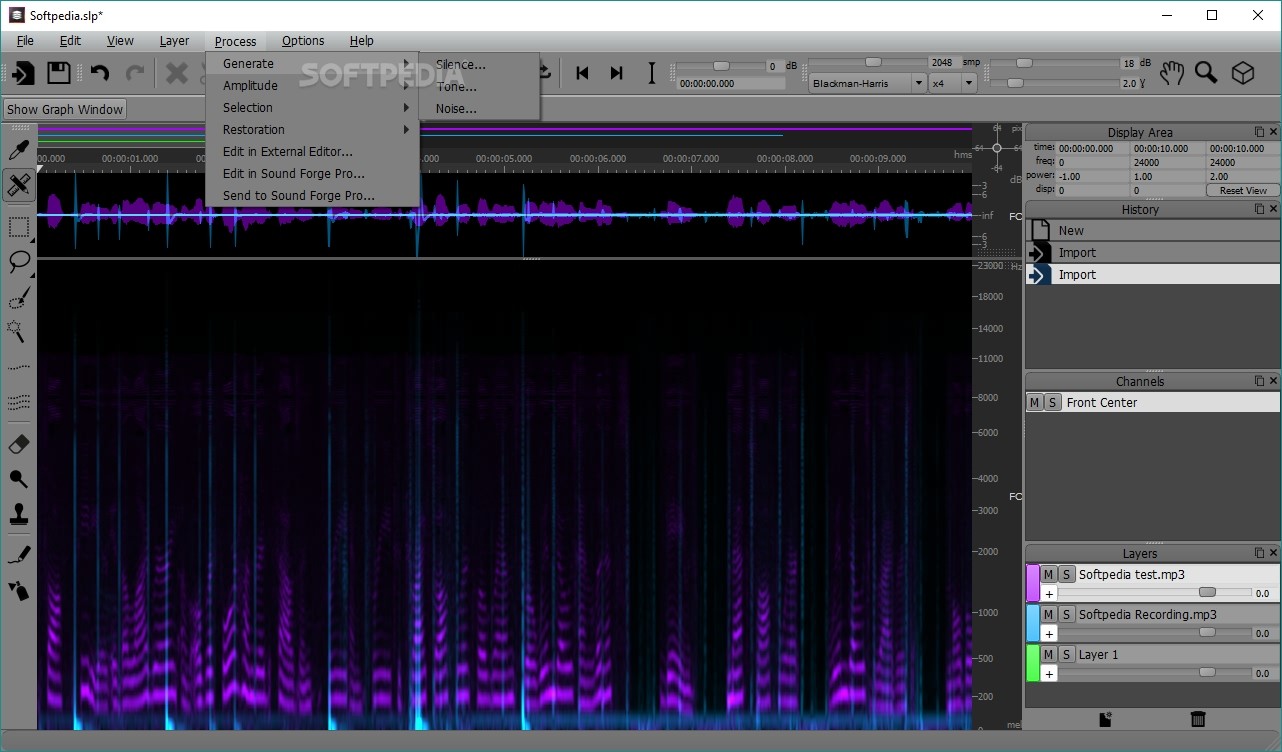Open the Restoration submenu

[312, 130]
